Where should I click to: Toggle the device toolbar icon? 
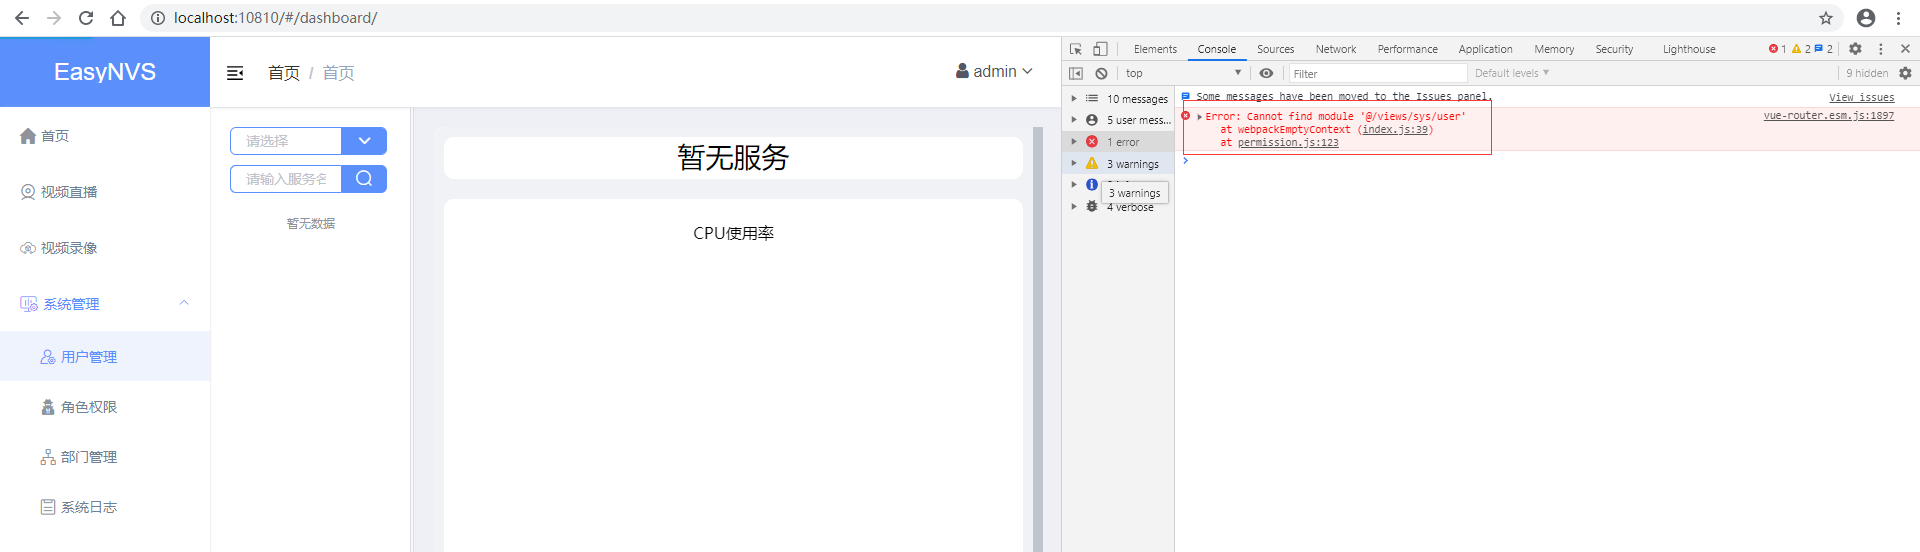coord(1100,49)
